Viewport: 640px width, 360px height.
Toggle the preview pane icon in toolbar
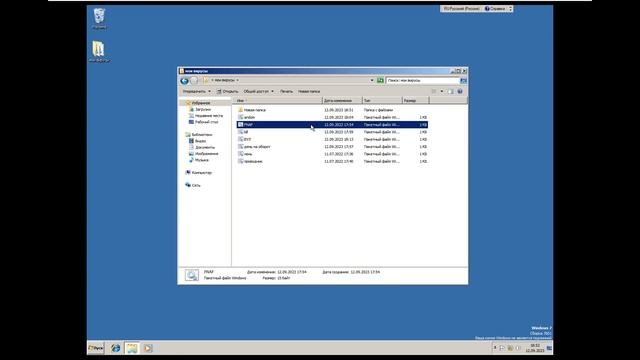tap(451, 91)
